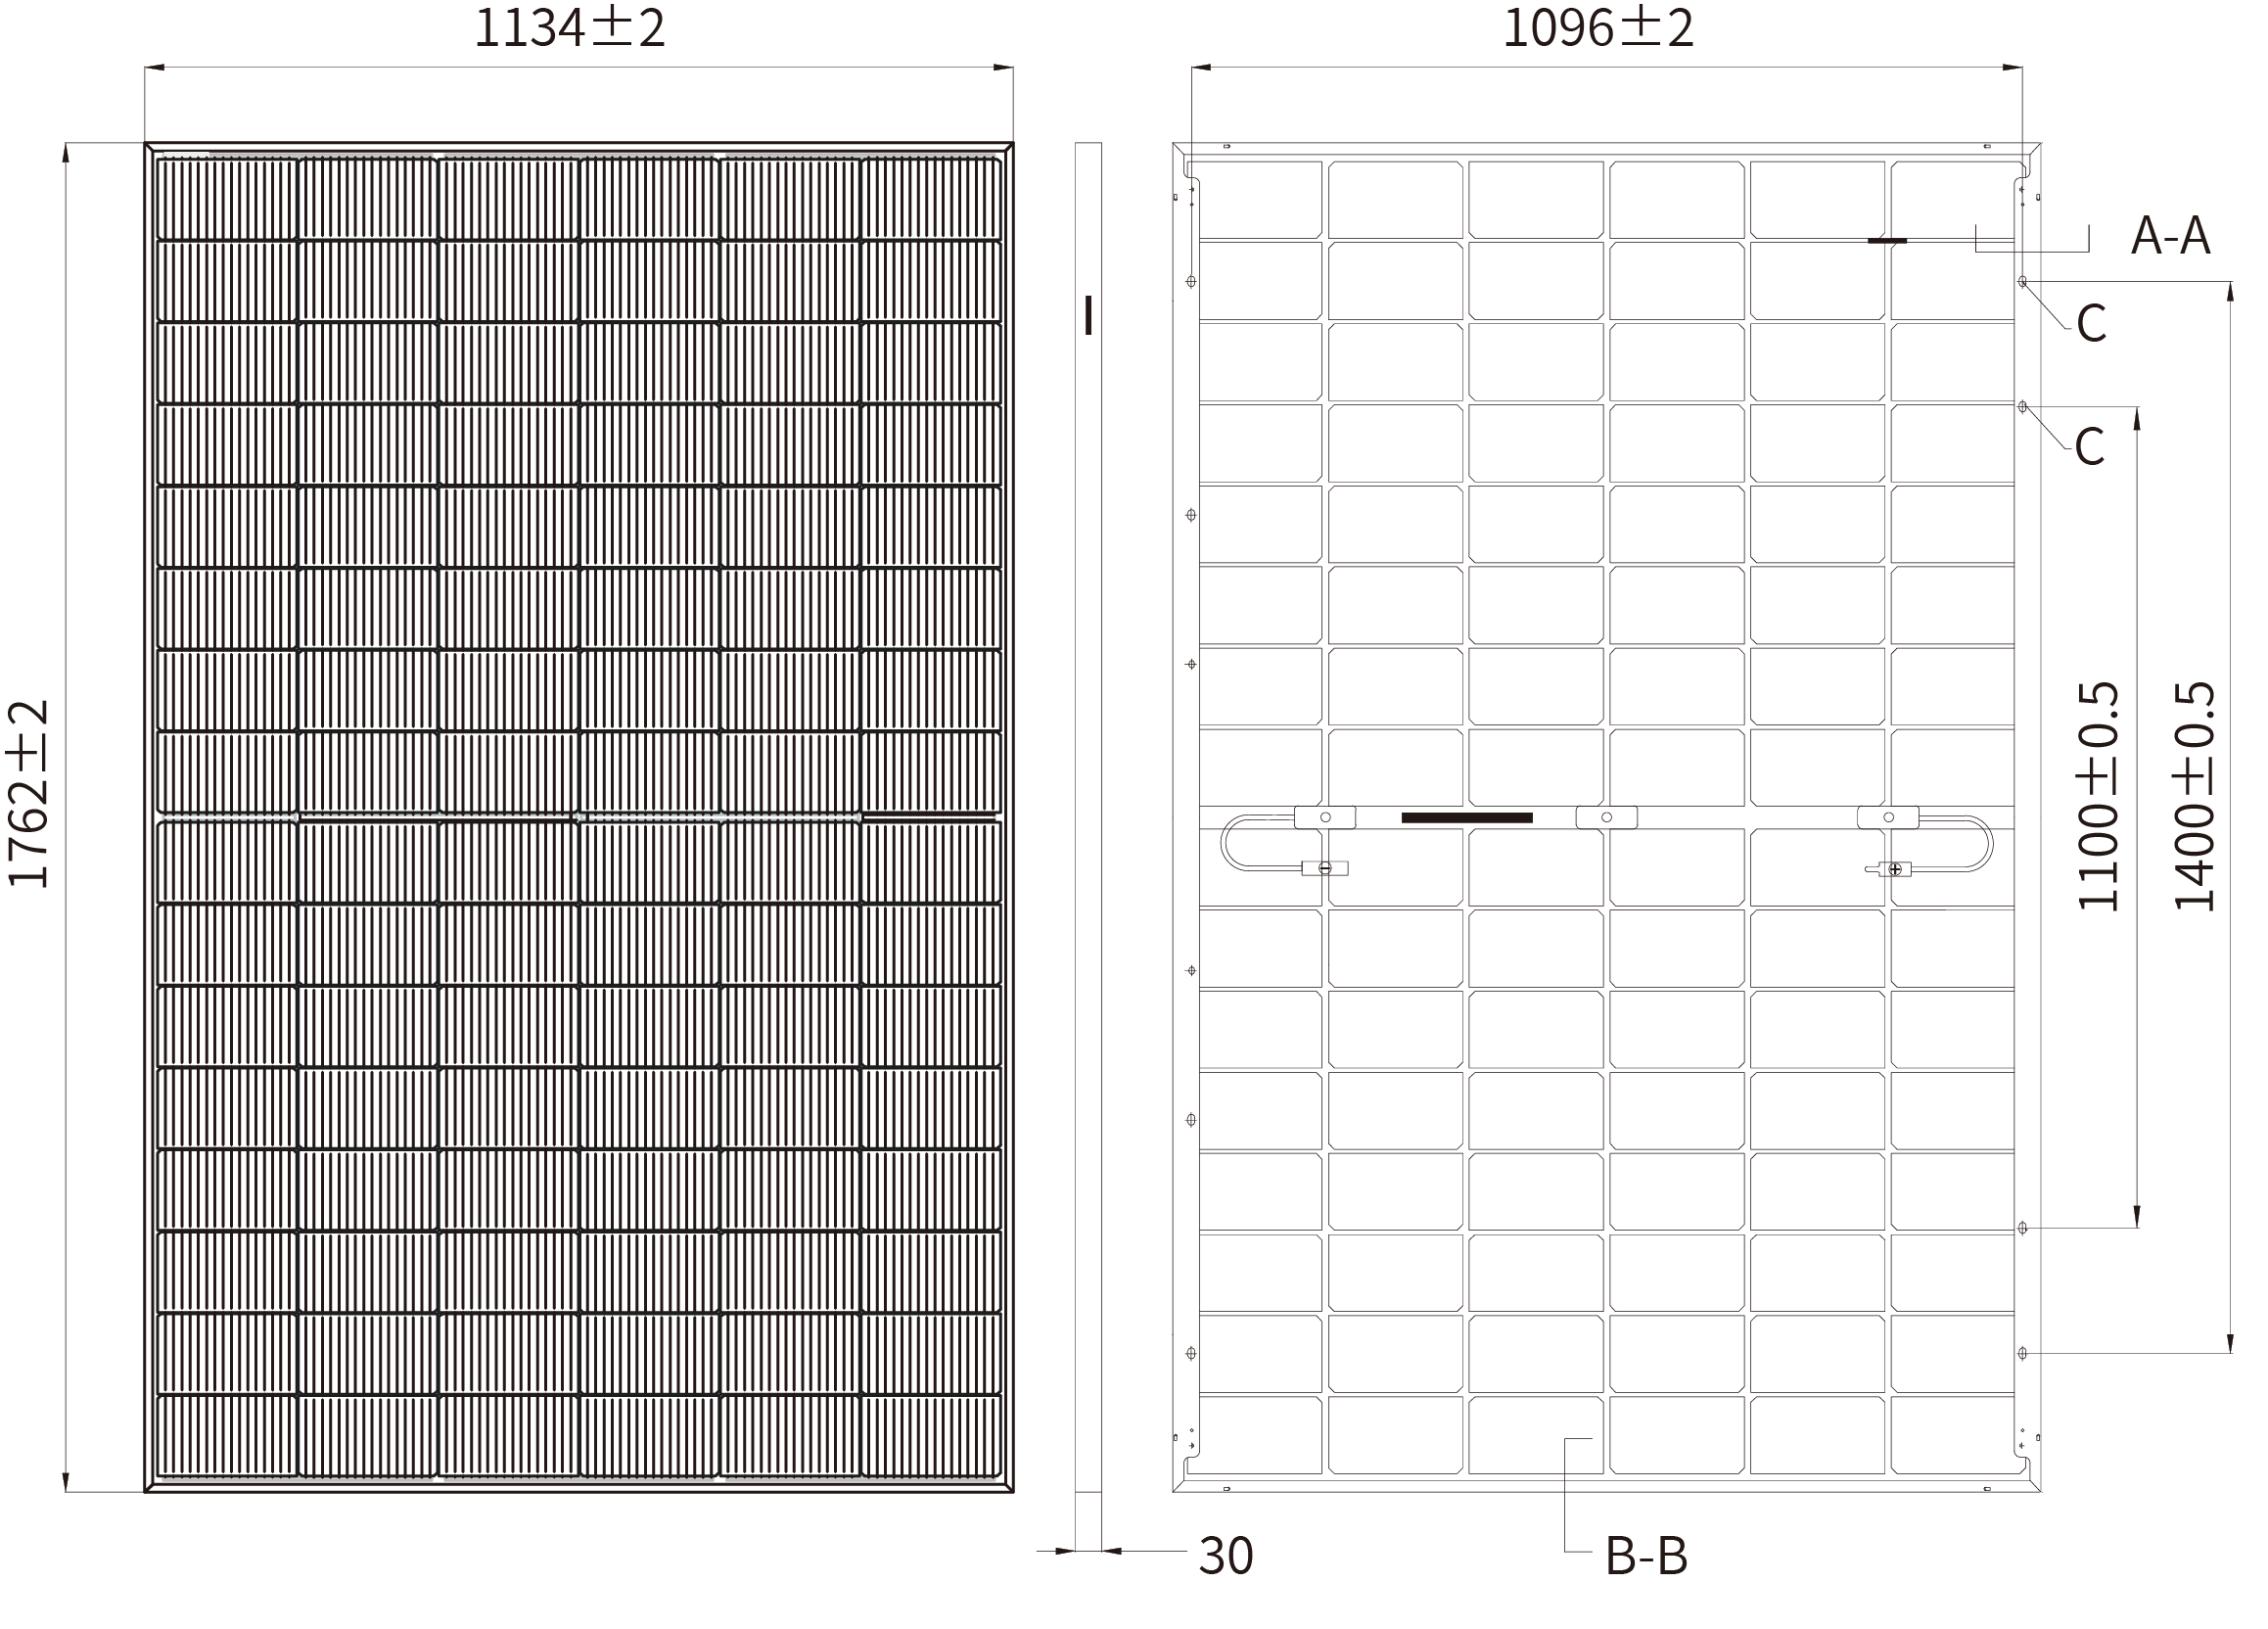Click the upper C mounting hole label
This screenshot has height=1629, width=2268.
tap(2091, 324)
